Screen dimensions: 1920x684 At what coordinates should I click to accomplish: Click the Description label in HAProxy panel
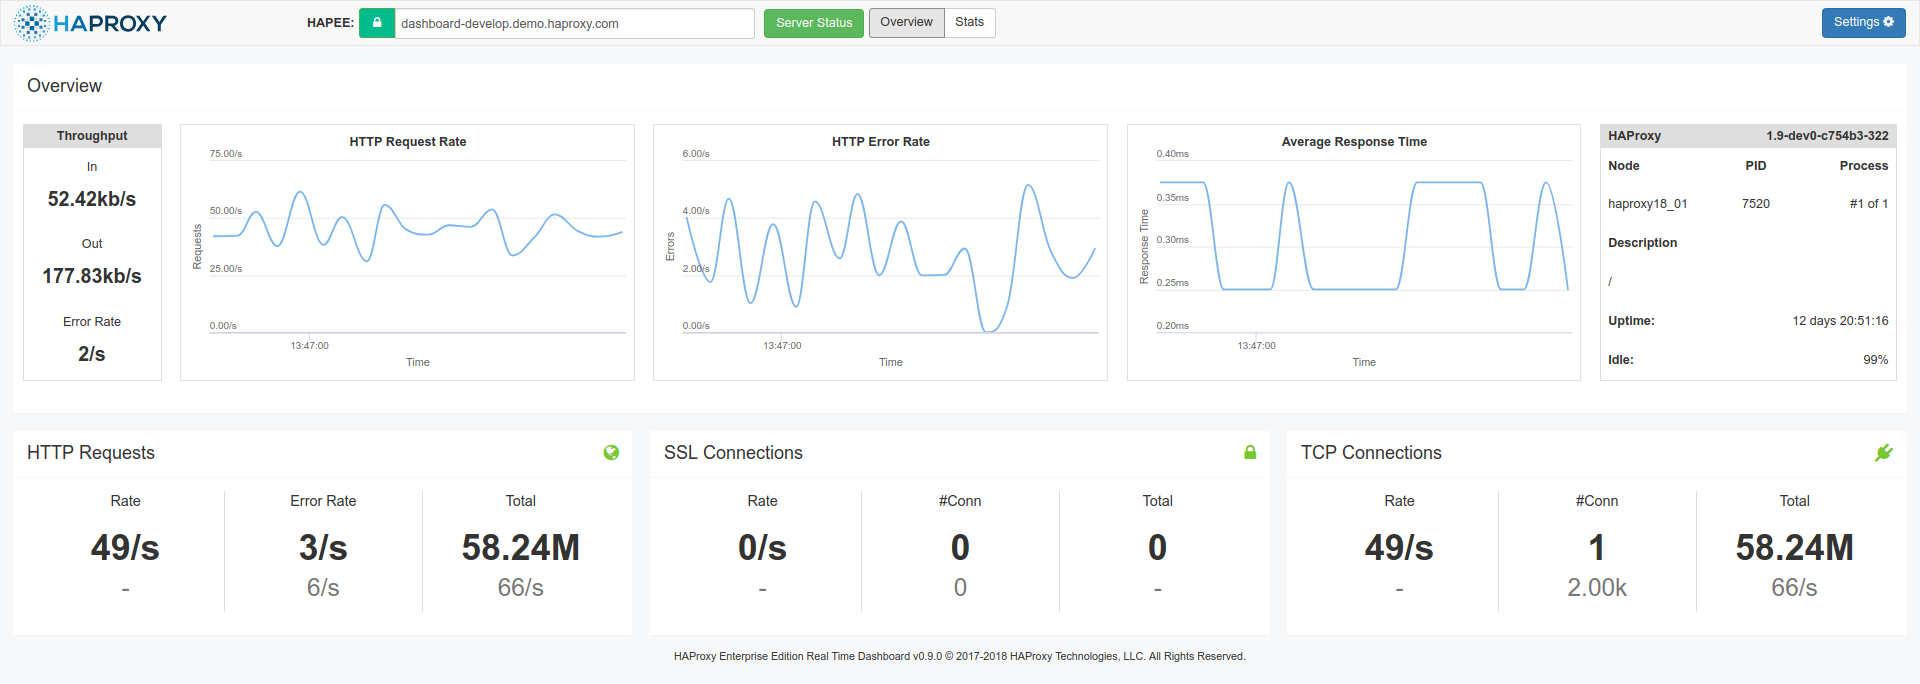(1643, 243)
